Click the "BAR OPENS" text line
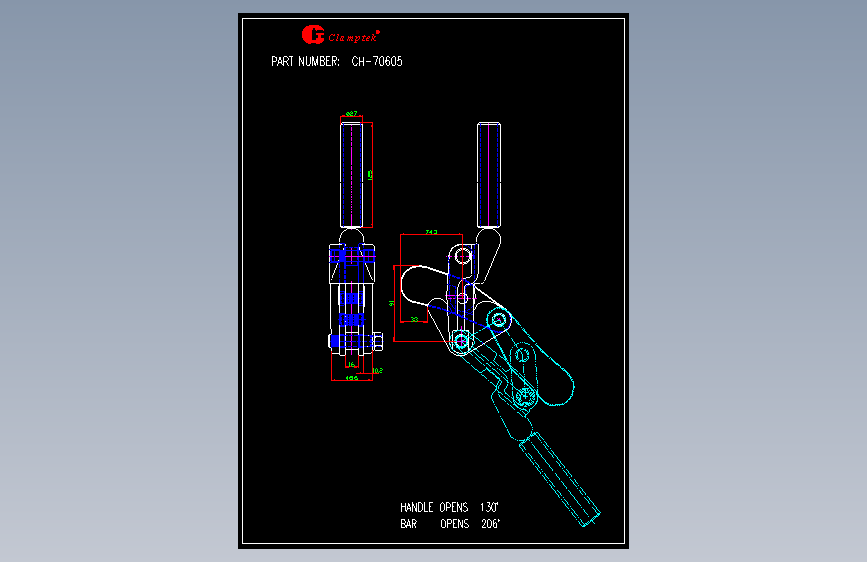867x562 pixels. tap(450, 524)
